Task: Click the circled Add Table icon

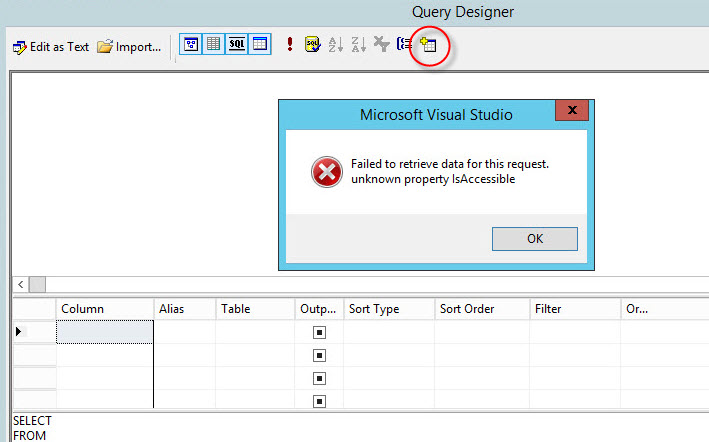Action: tap(428, 45)
